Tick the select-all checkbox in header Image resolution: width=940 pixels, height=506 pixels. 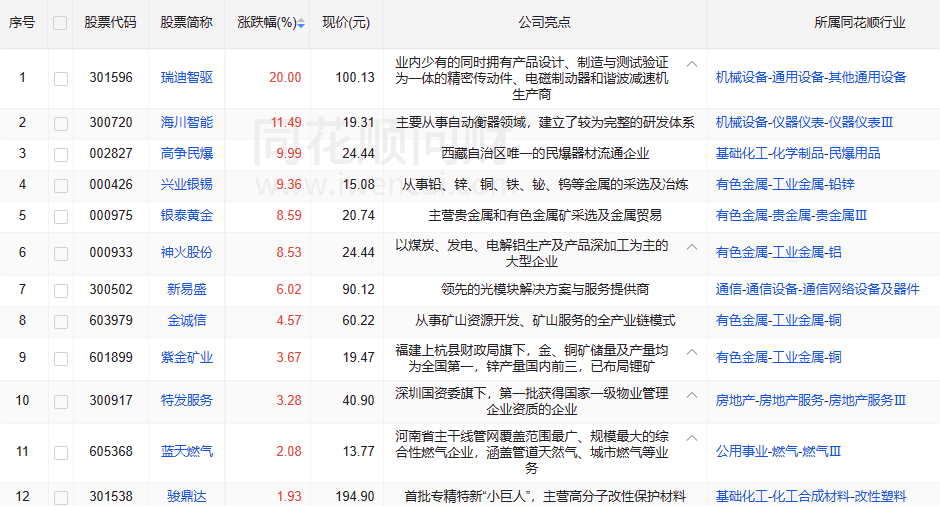[x=60, y=23]
